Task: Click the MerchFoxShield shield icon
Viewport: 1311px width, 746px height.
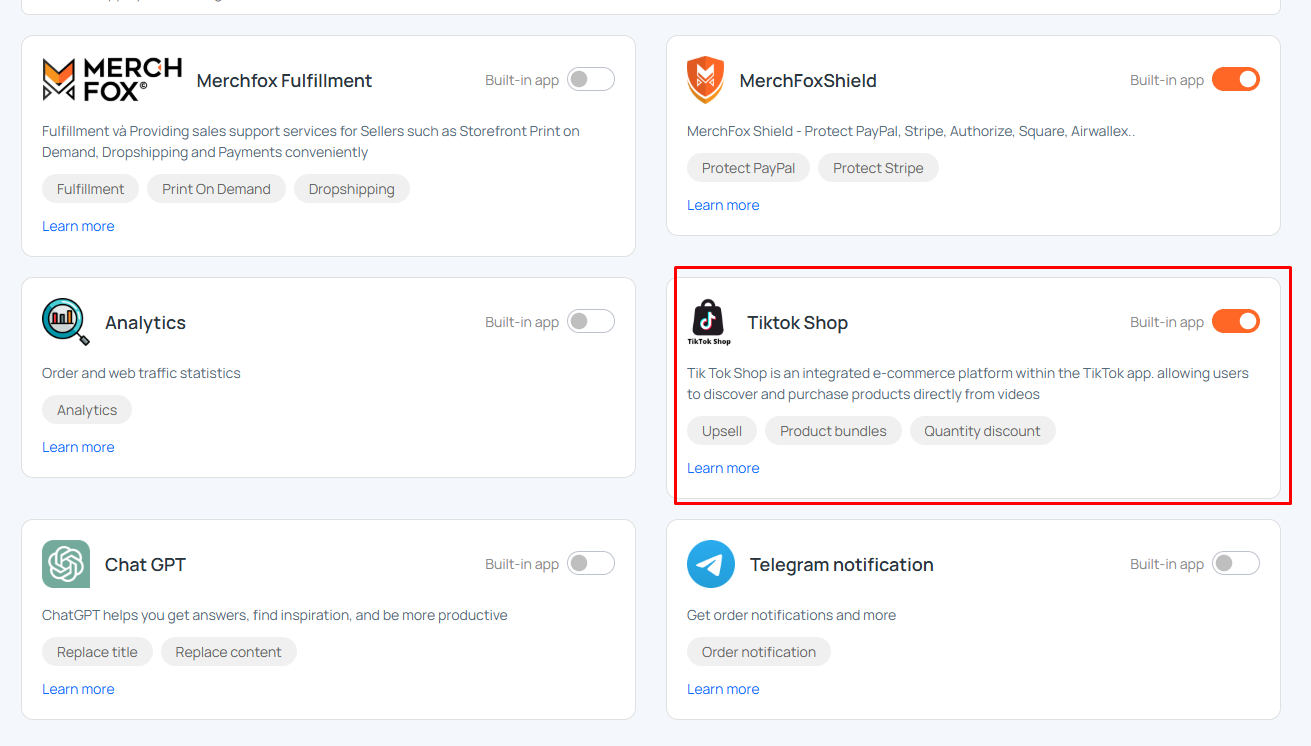Action: point(705,80)
